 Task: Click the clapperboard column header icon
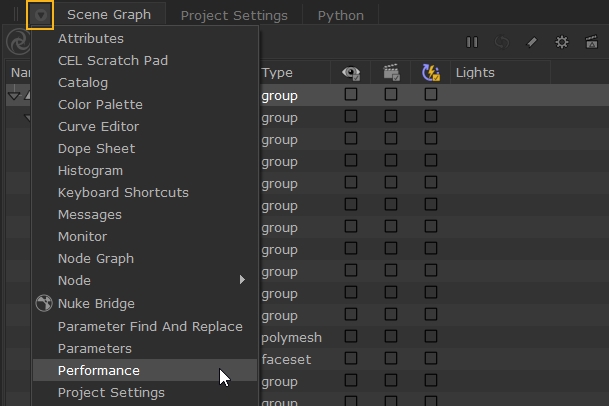[391, 73]
